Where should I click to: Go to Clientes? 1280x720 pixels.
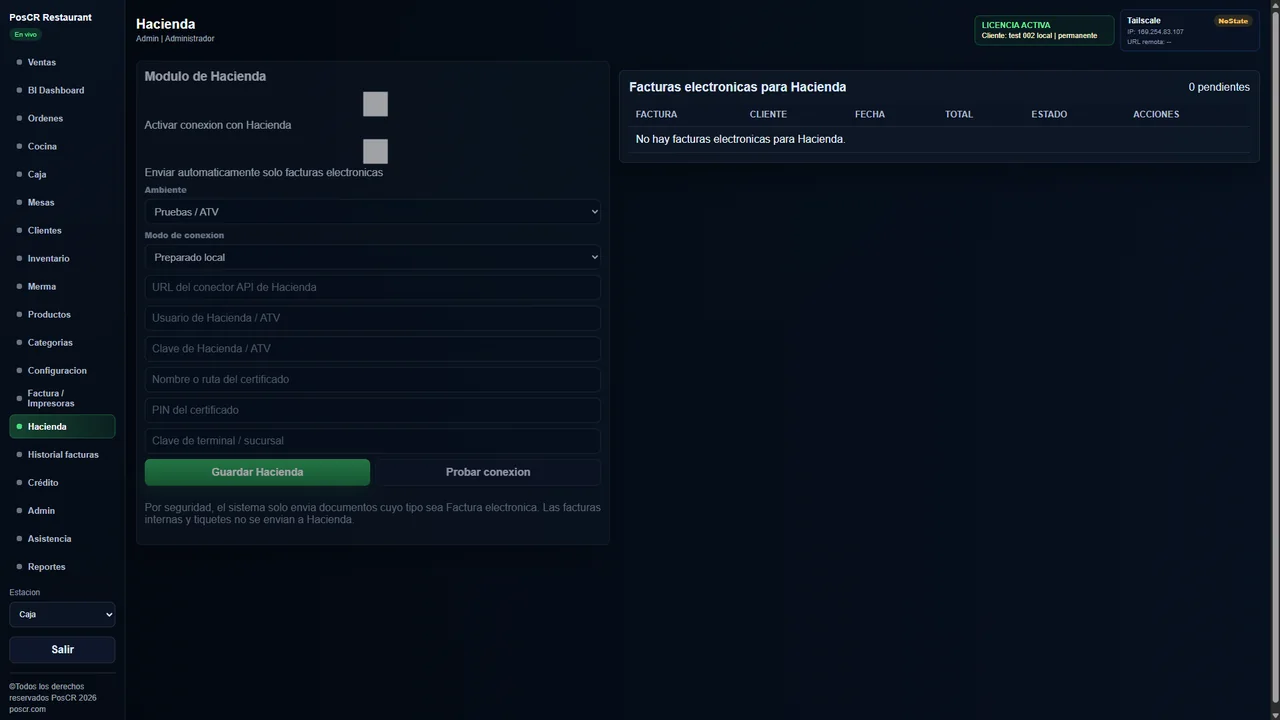point(62,230)
